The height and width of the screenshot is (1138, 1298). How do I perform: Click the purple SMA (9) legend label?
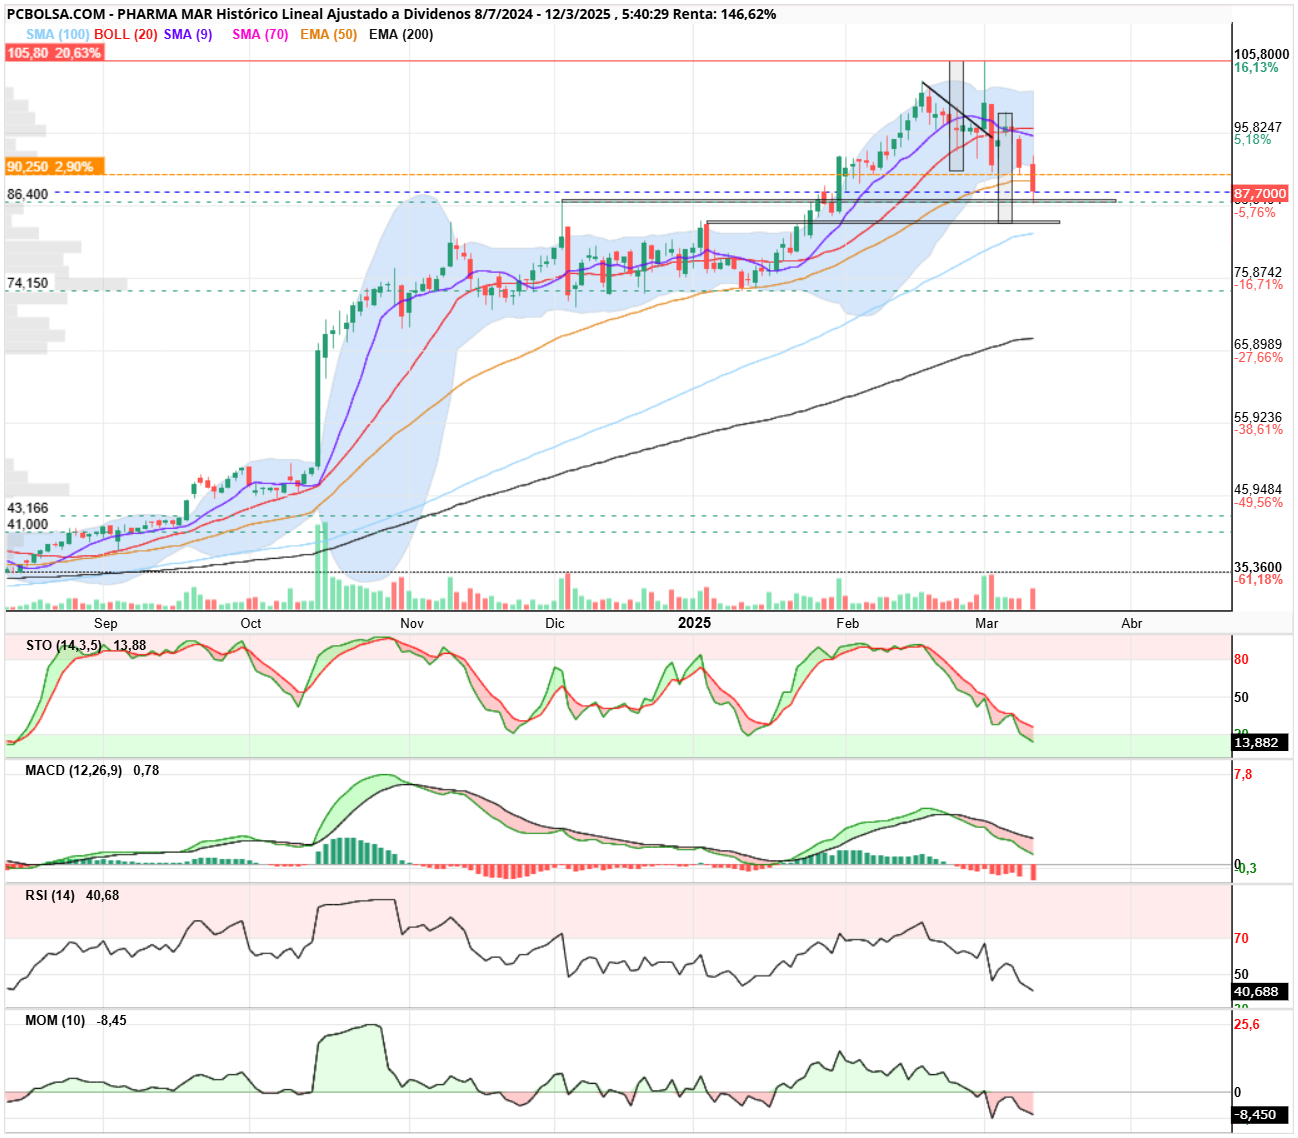(188, 34)
